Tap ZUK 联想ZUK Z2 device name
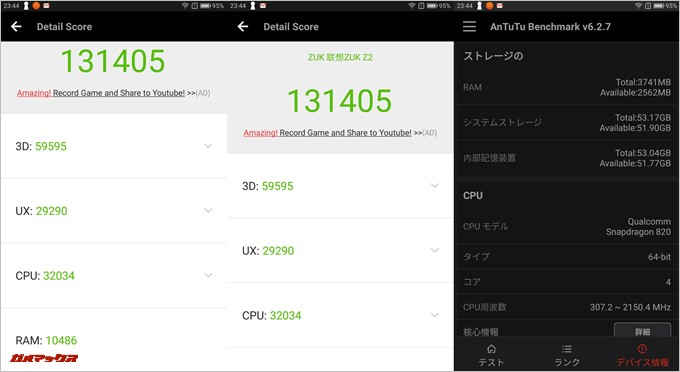This screenshot has width=680, height=372. (x=340, y=57)
